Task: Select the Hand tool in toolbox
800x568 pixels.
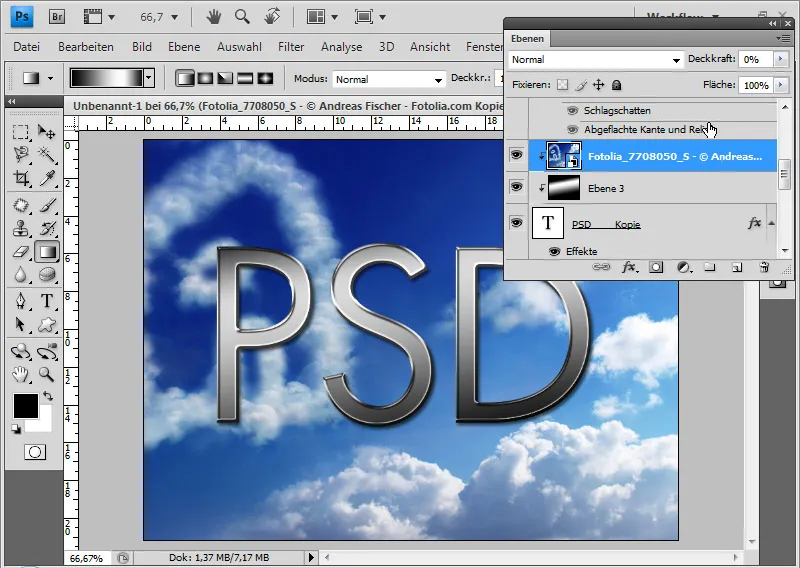Action: [x=20, y=375]
